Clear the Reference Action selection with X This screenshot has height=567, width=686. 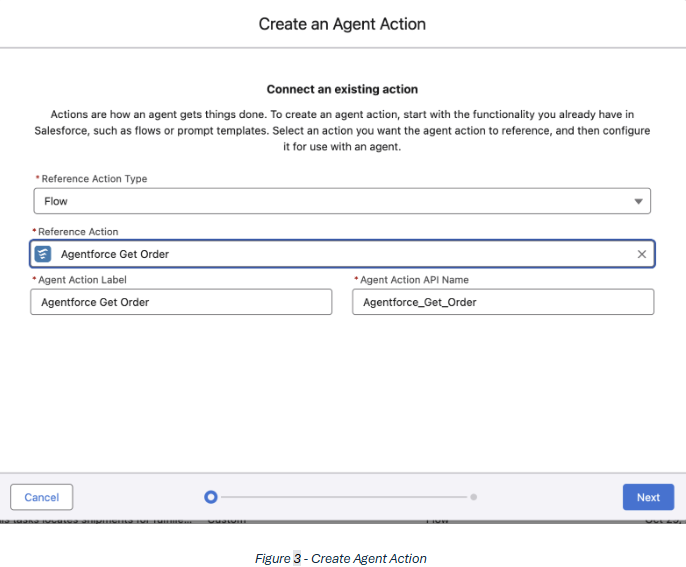[641, 254]
